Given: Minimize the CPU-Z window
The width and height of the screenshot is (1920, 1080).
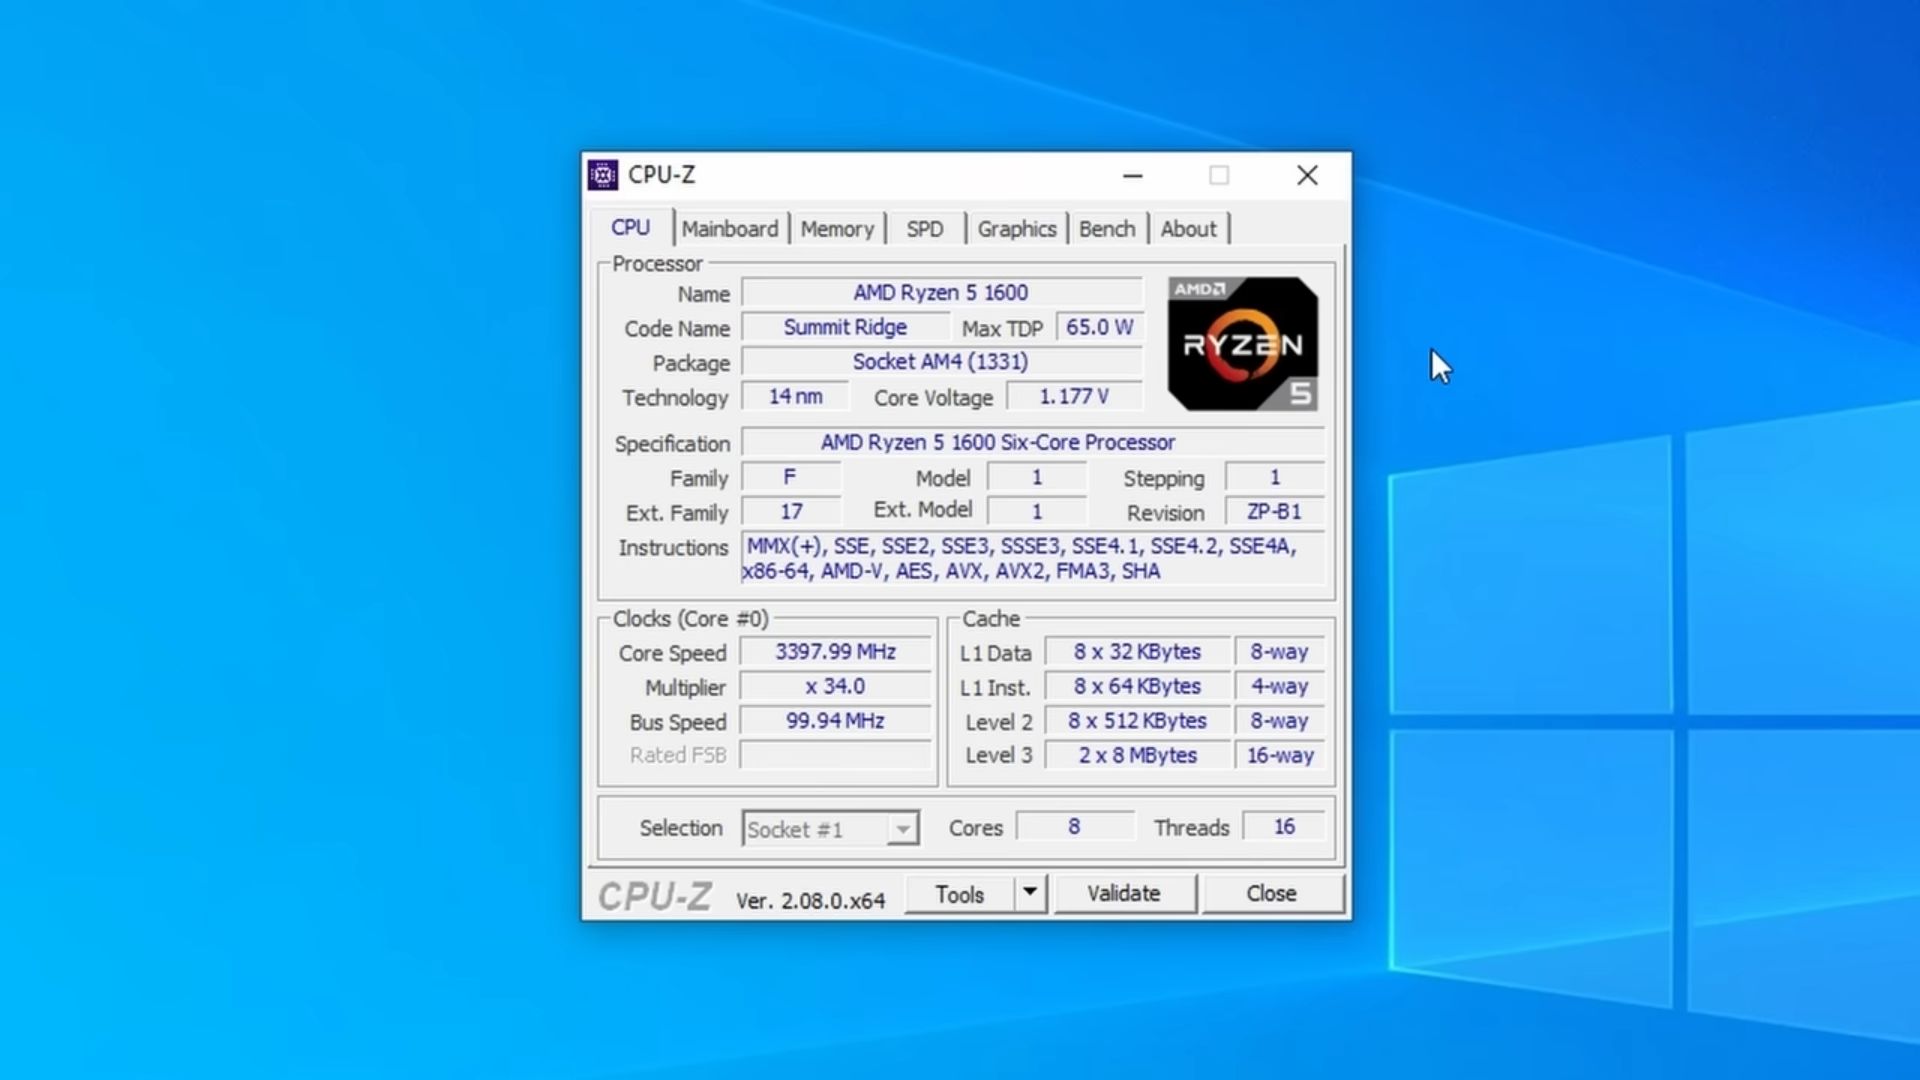Looking at the screenshot, I should (1133, 176).
